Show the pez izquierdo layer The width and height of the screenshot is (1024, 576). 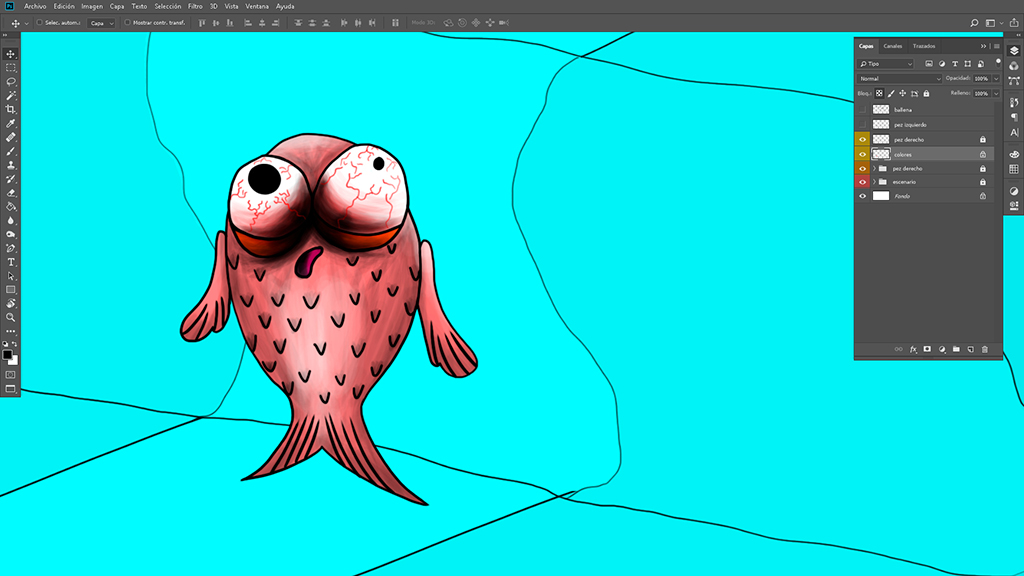862,124
